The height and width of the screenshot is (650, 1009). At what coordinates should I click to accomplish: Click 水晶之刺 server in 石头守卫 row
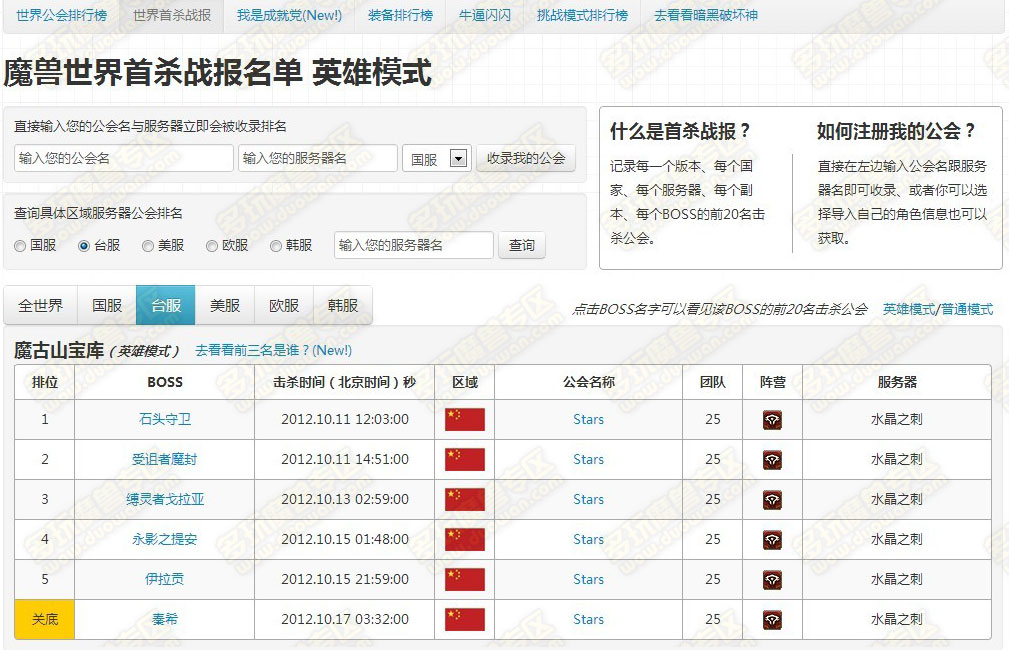click(896, 420)
